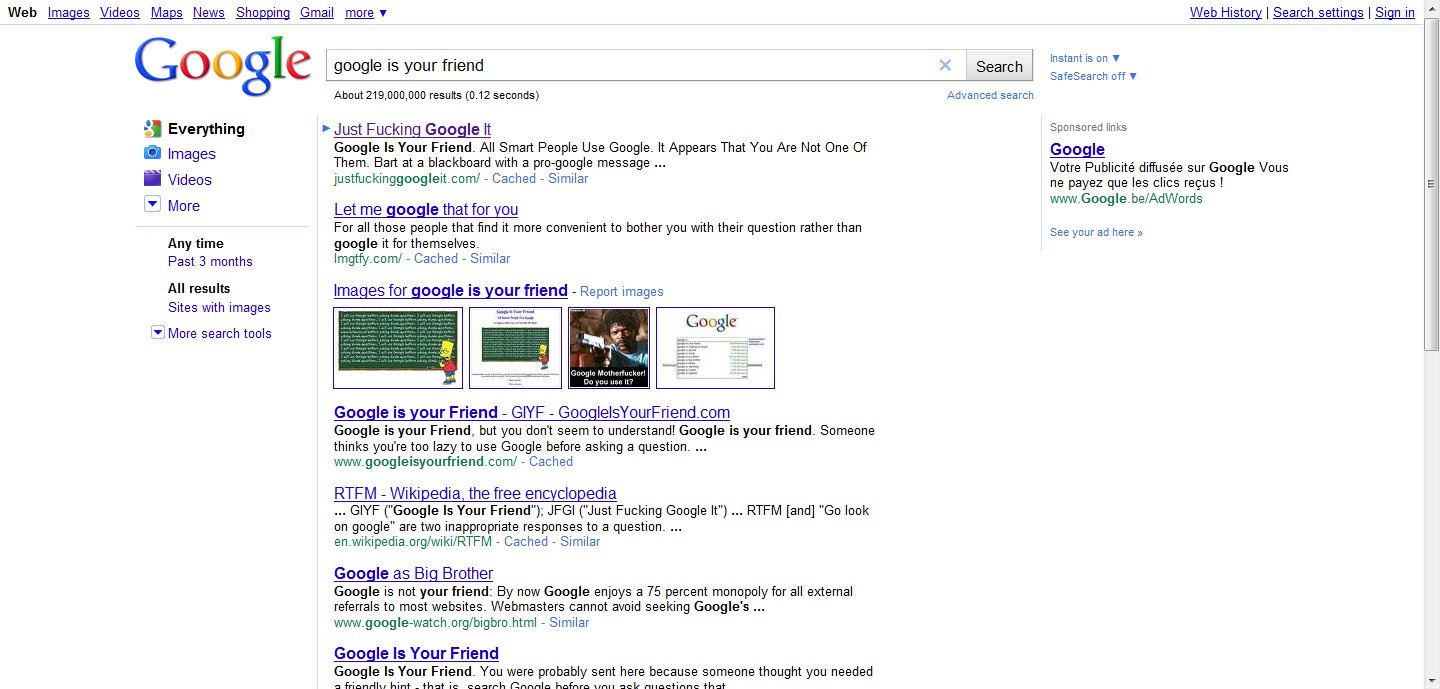
Task: Open cached copy of justfuckinggoogleit.com result
Action: tap(514, 178)
